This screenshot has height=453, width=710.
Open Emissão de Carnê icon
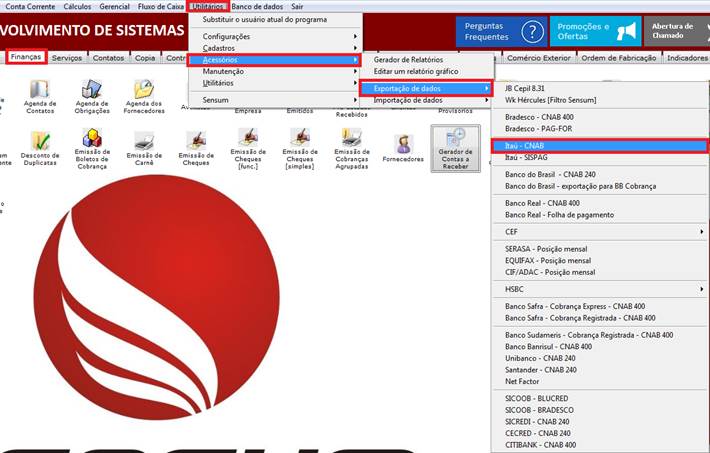(x=144, y=149)
